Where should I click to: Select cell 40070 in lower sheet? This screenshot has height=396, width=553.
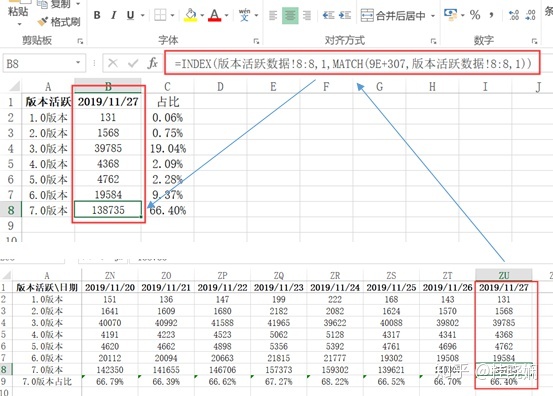click(x=110, y=323)
